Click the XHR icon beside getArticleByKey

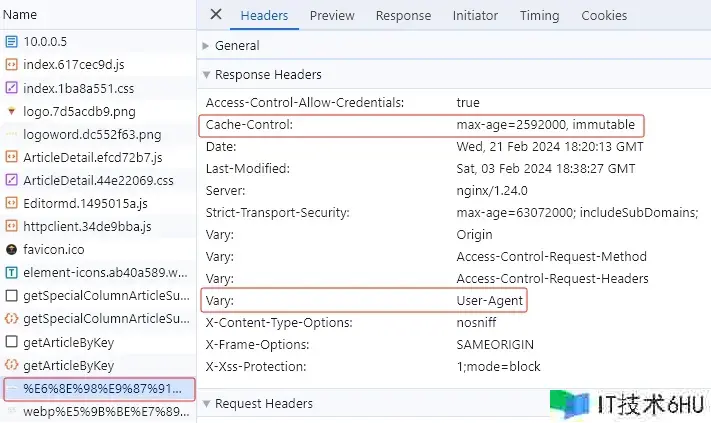pos(12,365)
